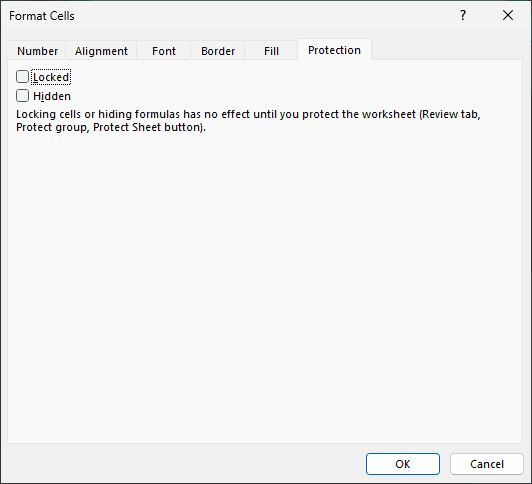Image resolution: width=532 pixels, height=484 pixels.
Task: Open the Alignment tab
Action: [101, 51]
